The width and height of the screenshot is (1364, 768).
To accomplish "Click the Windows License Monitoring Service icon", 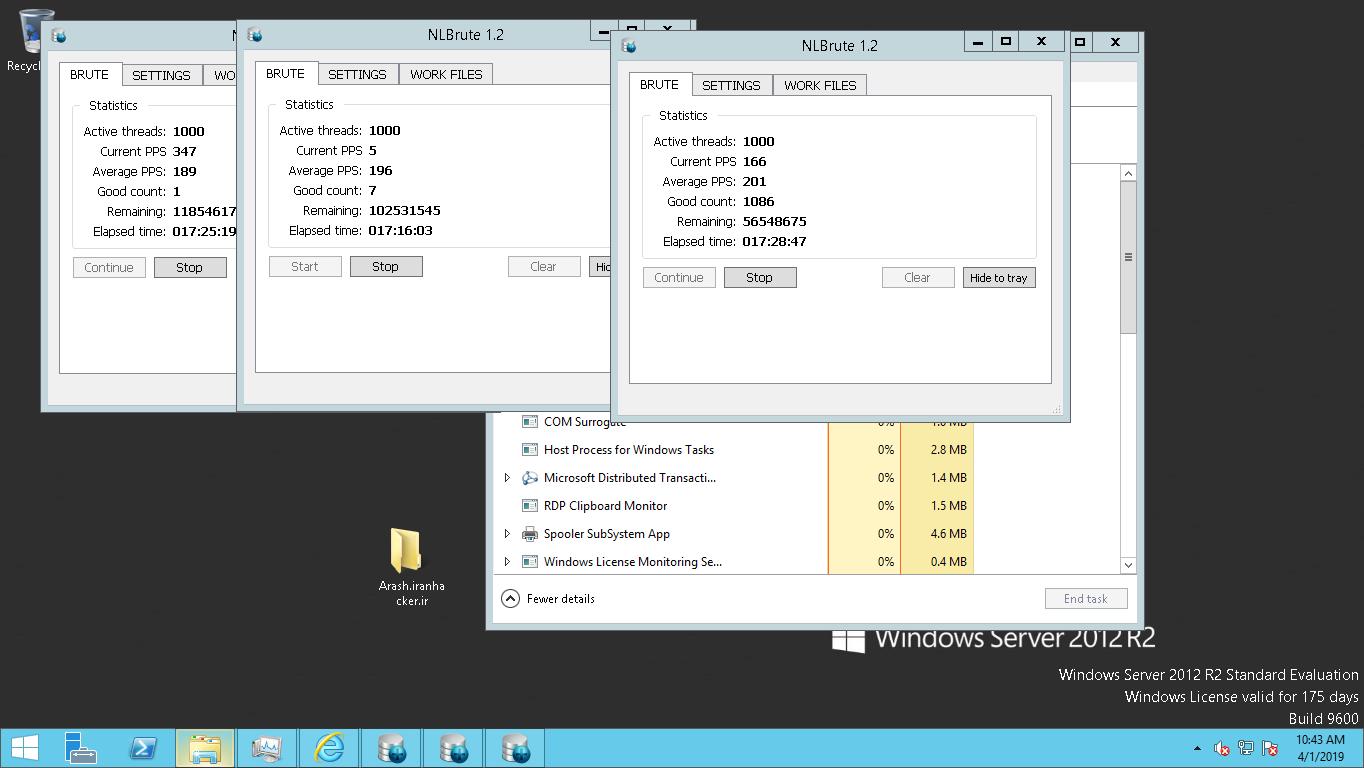I will point(530,562).
